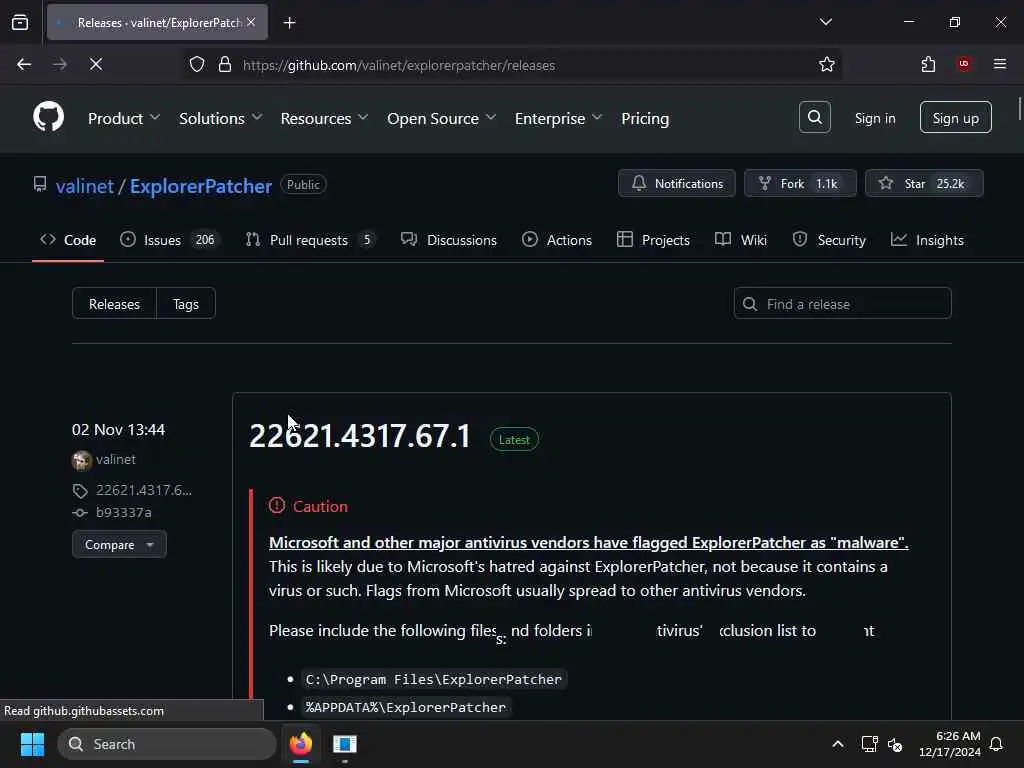Screen dimensions: 1024x768
Task: Click the shield tracking protection icon
Action: coord(197,65)
